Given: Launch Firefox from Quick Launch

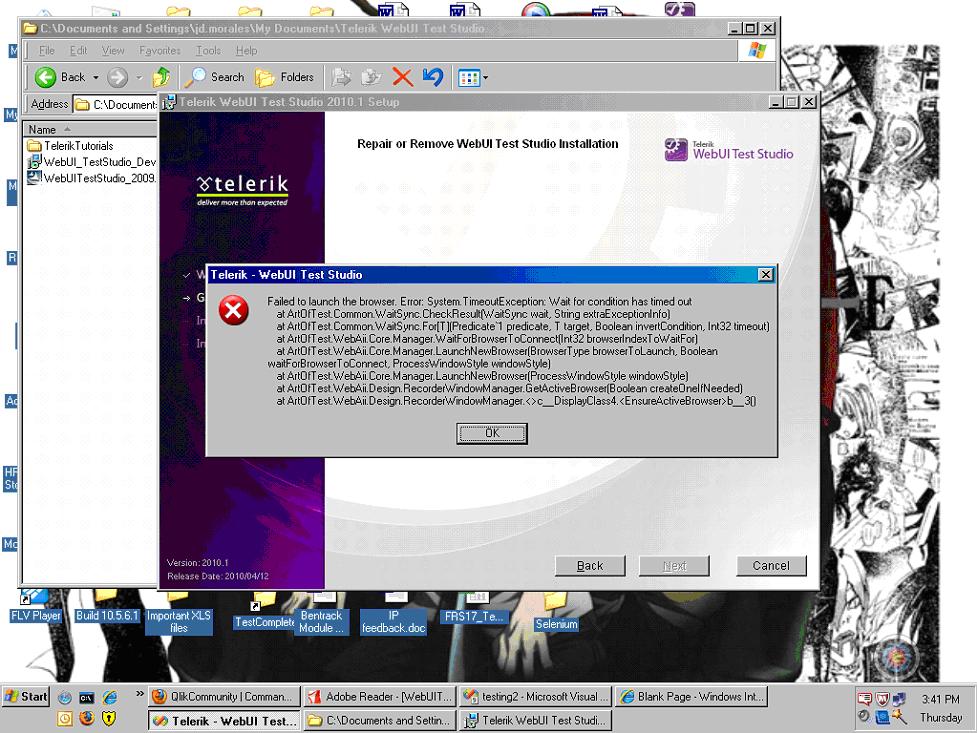Looking at the screenshot, I should point(87,719).
